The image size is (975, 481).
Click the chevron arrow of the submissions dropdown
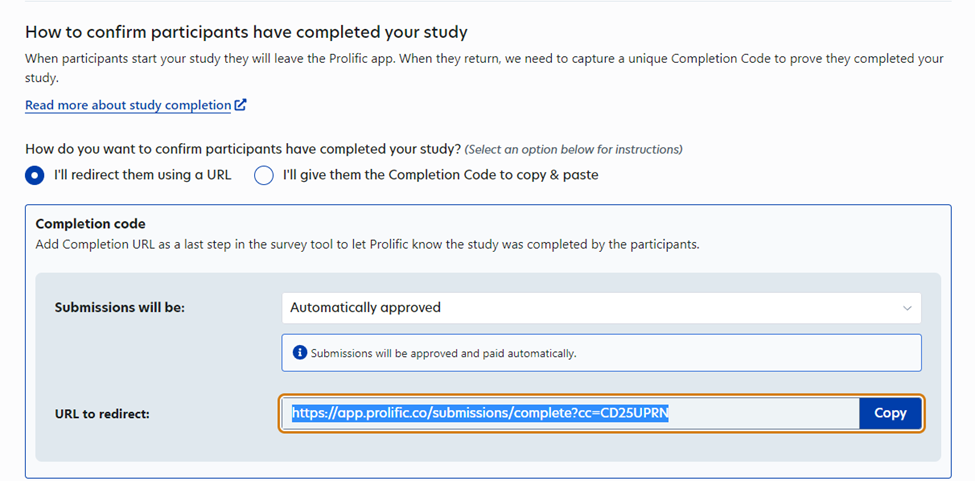point(907,308)
